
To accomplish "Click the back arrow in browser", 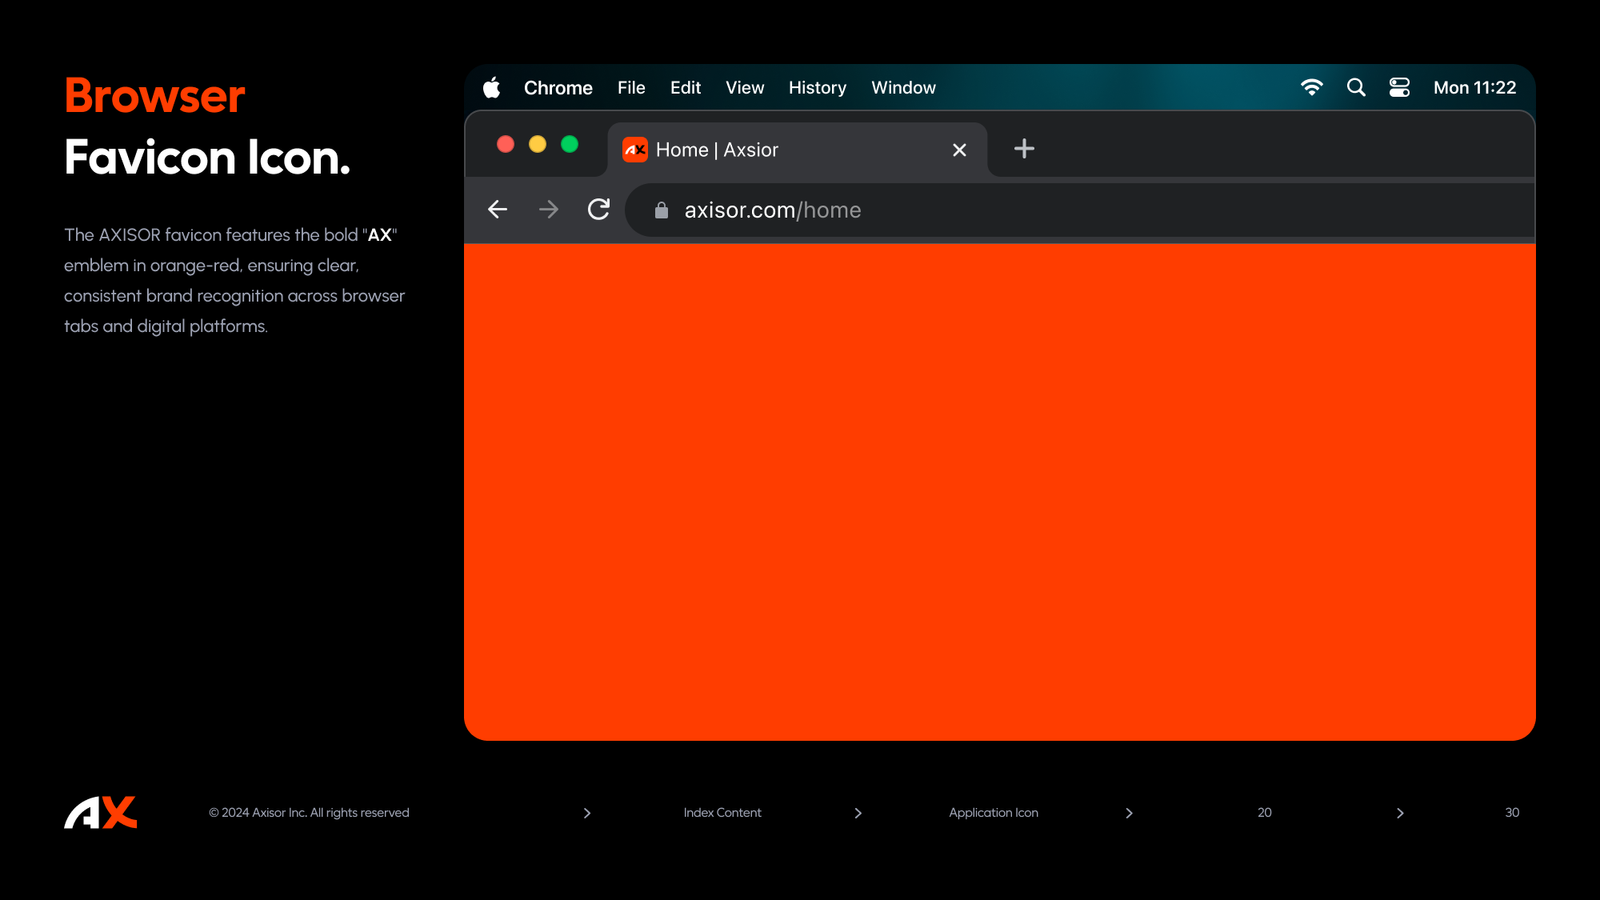I will point(498,210).
